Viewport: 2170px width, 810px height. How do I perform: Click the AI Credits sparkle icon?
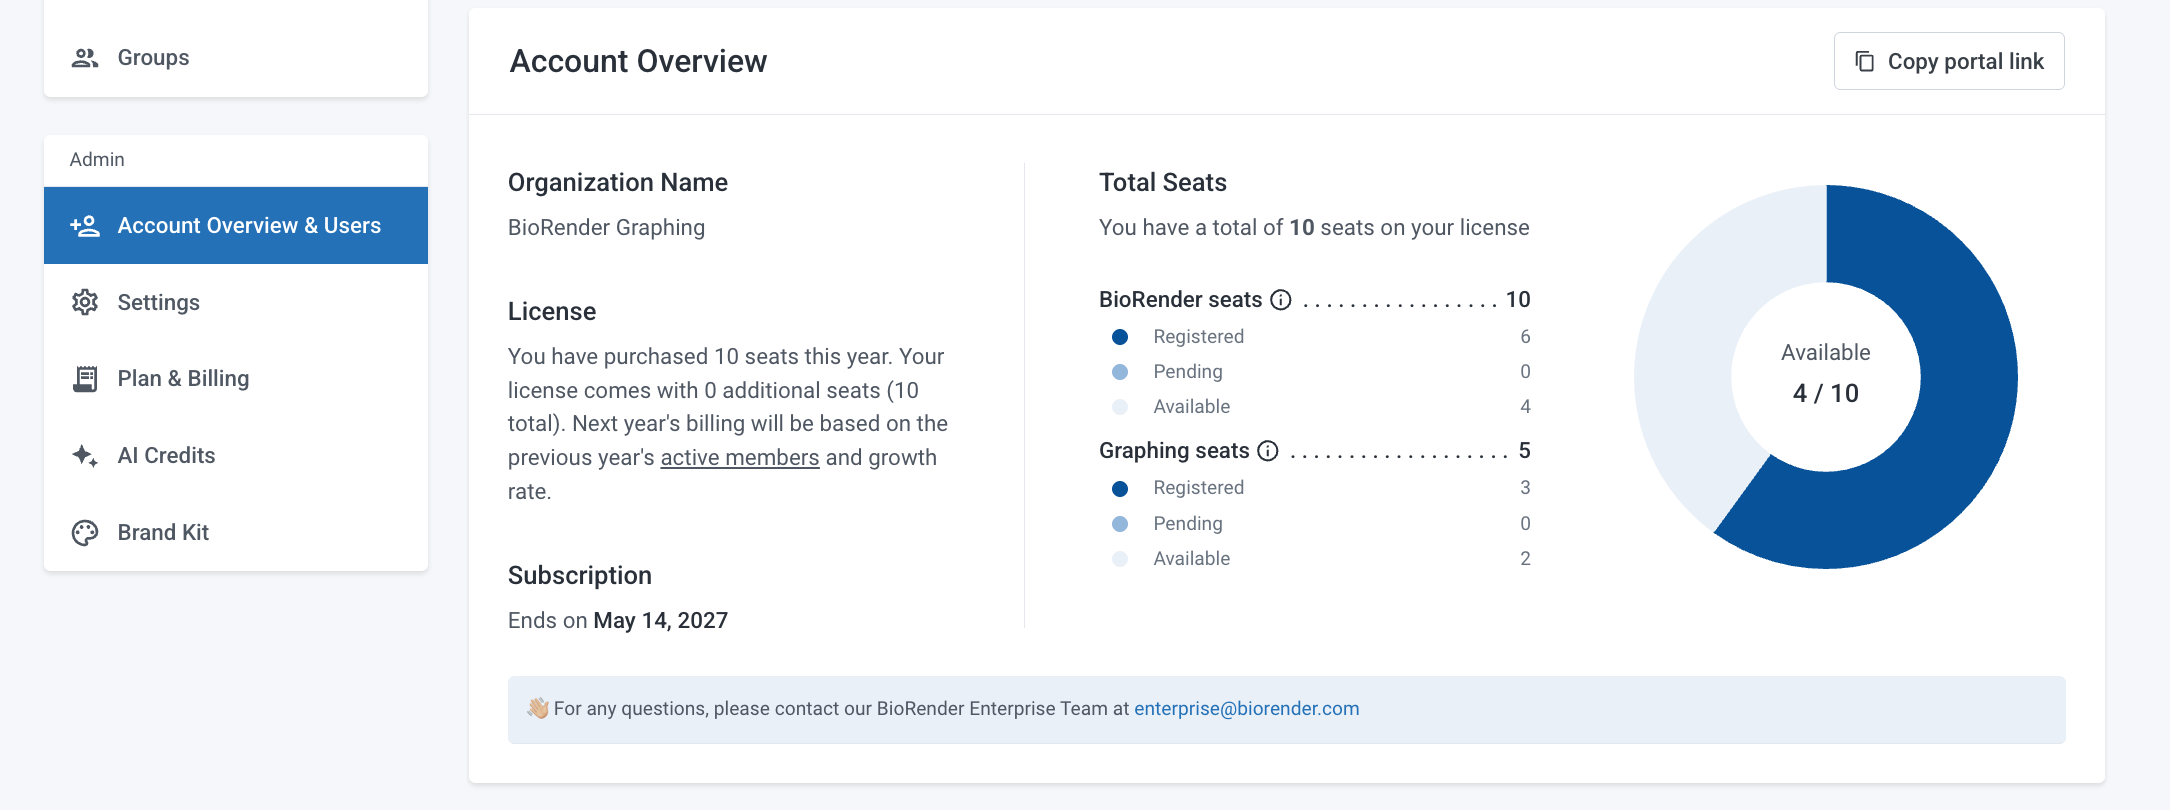[85, 456]
